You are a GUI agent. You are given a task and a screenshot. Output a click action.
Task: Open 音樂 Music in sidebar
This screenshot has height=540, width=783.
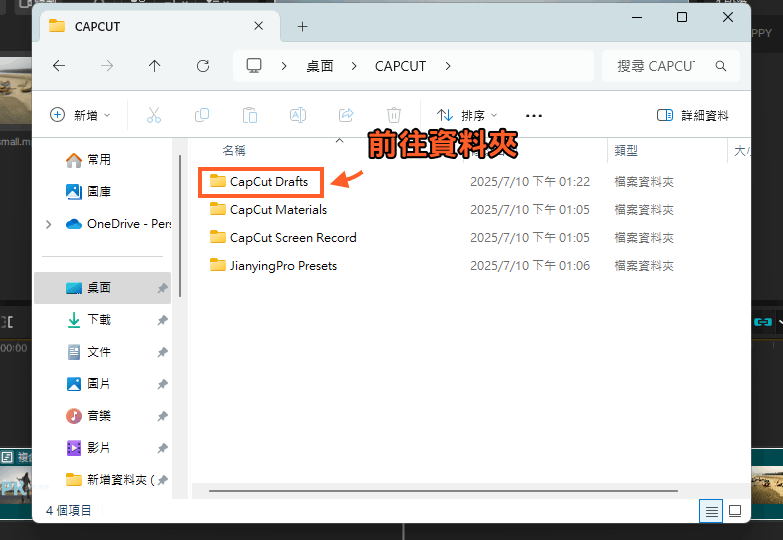pyautogui.click(x=99, y=416)
